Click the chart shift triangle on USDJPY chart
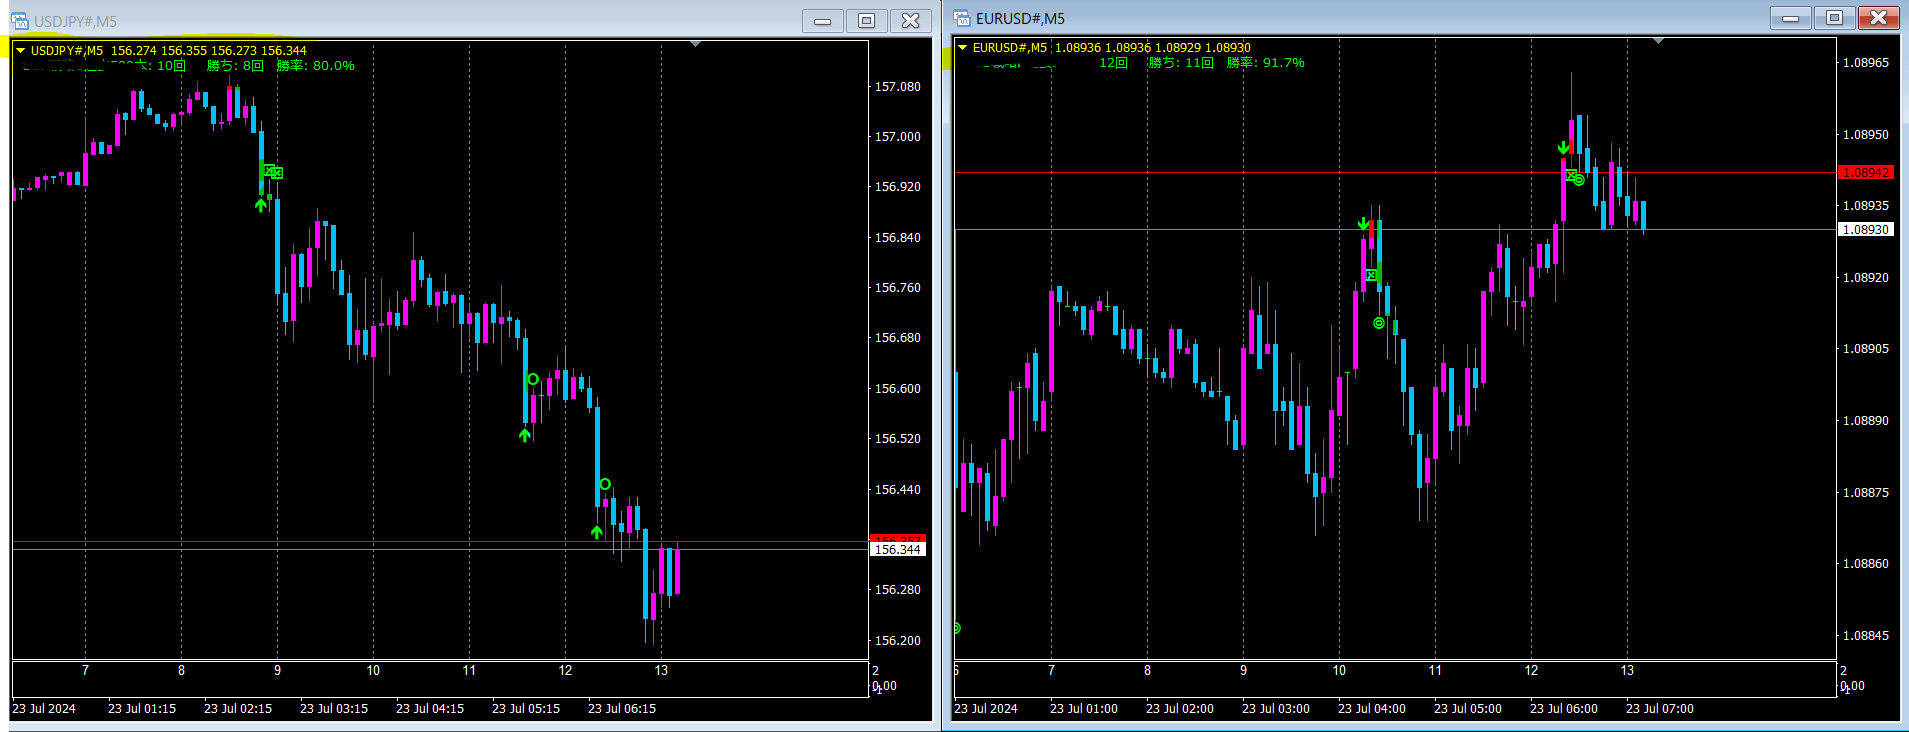1909x732 pixels. click(695, 44)
